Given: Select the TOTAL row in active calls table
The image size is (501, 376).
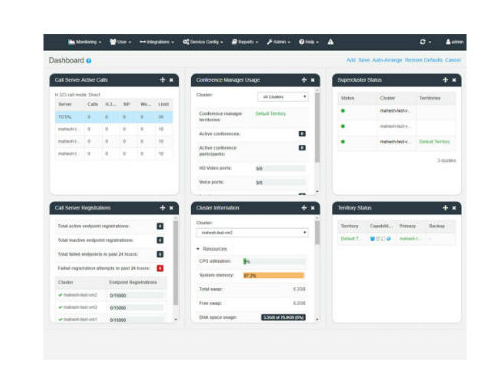Looking at the screenshot, I should [x=114, y=117].
